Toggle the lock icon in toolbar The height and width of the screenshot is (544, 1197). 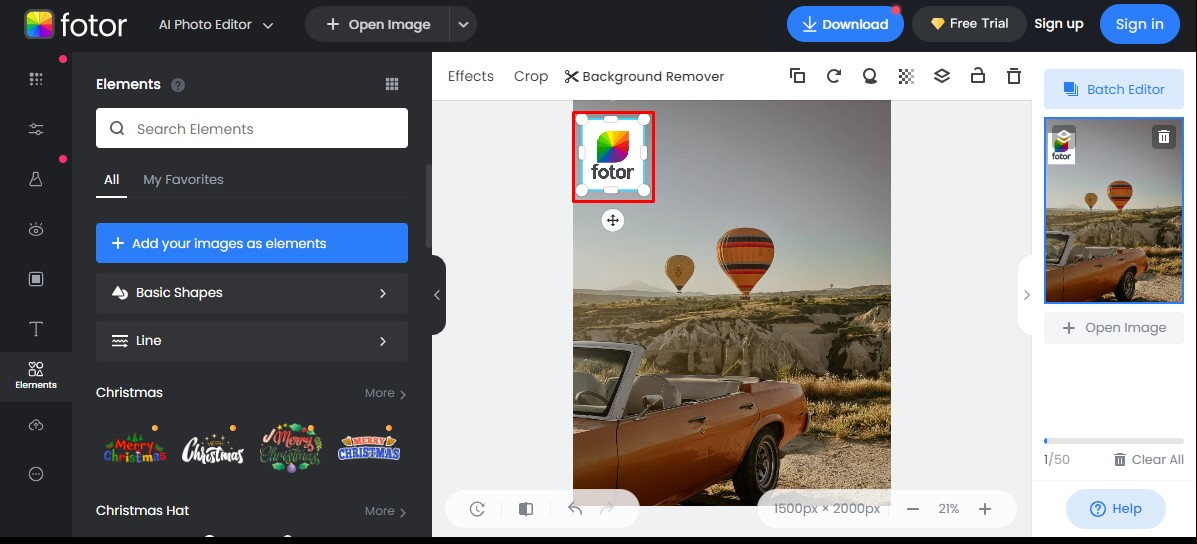click(x=977, y=76)
